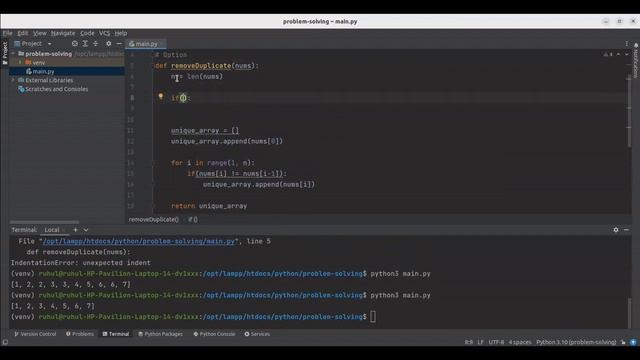The height and width of the screenshot is (360, 640).
Task: Click the lightbulb intention icon in the editor
Action: point(161,97)
